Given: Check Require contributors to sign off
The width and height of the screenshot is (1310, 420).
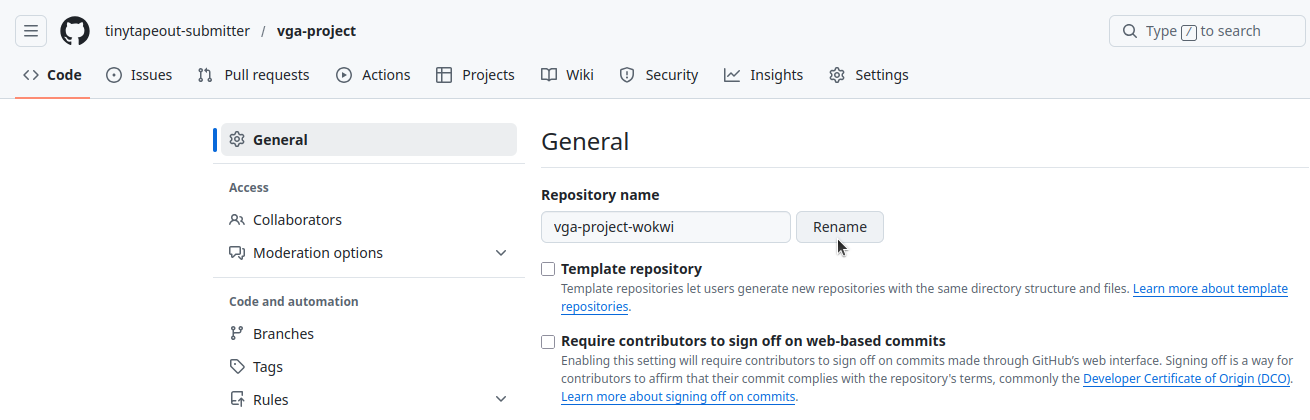Looking at the screenshot, I should click(x=548, y=341).
